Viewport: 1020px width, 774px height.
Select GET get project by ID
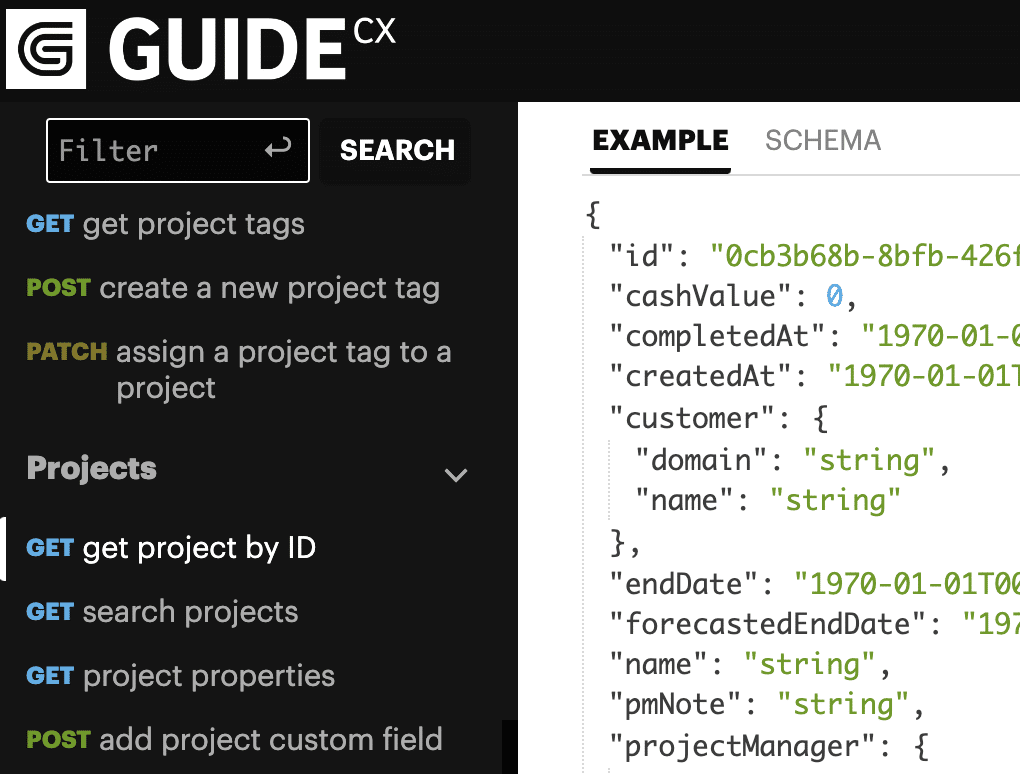tap(171, 548)
